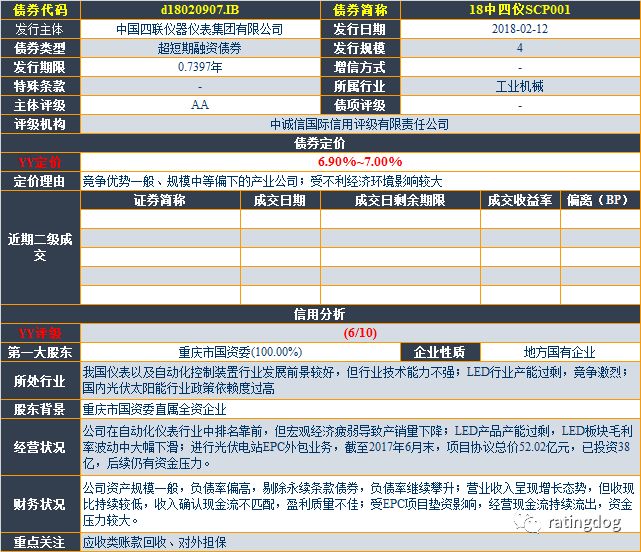Click term value 0.7397年
This screenshot has height=552, width=641.
(200, 67)
